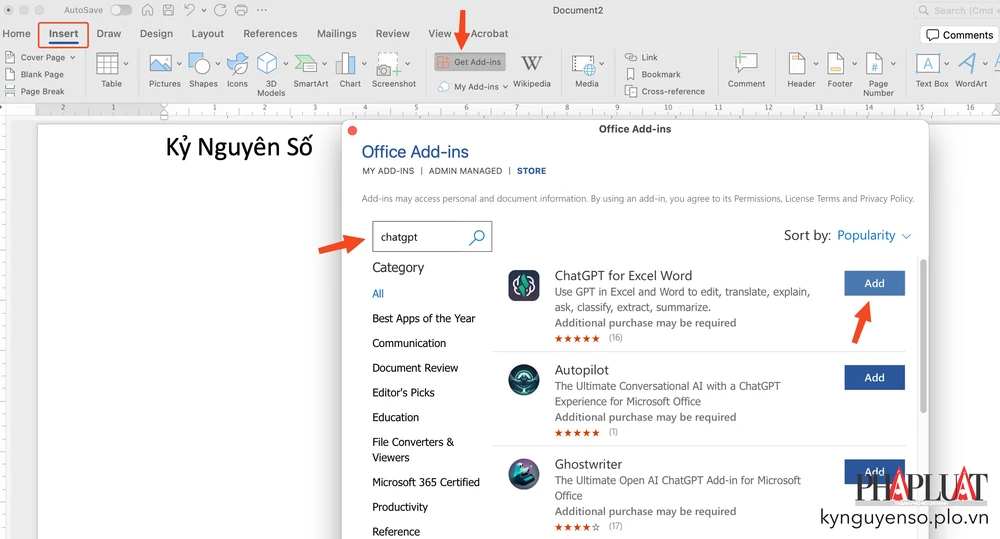
Task: Undo the last action
Action: pos(190,10)
